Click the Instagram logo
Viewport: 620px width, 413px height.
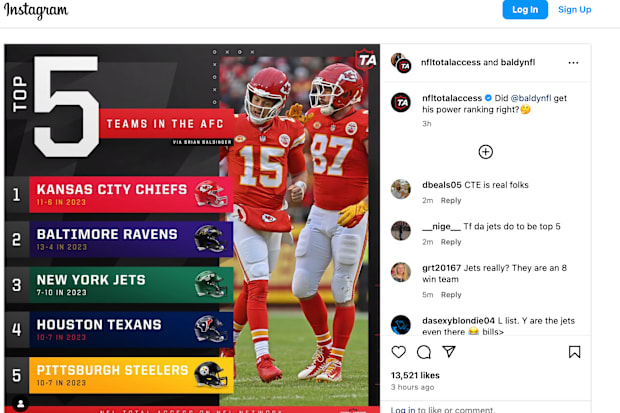35,11
